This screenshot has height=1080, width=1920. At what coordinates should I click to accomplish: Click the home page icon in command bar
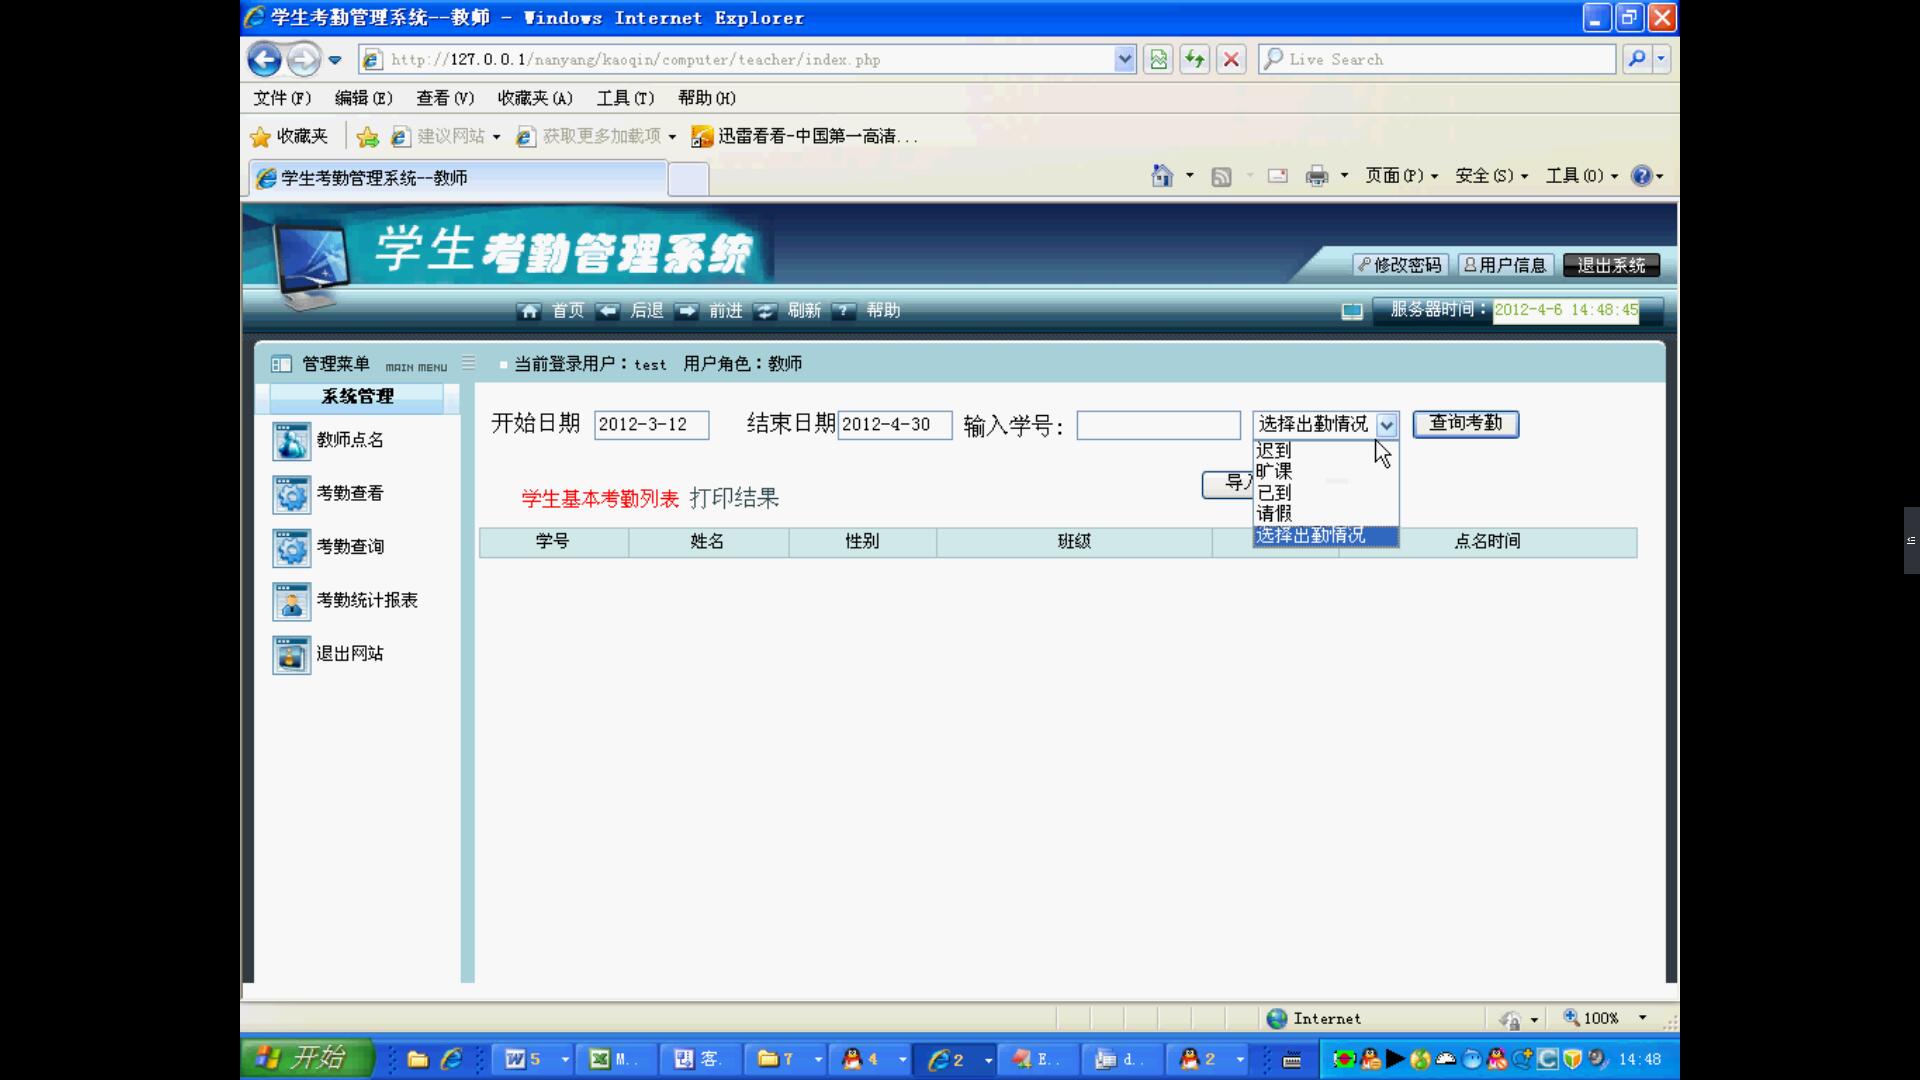(1162, 176)
